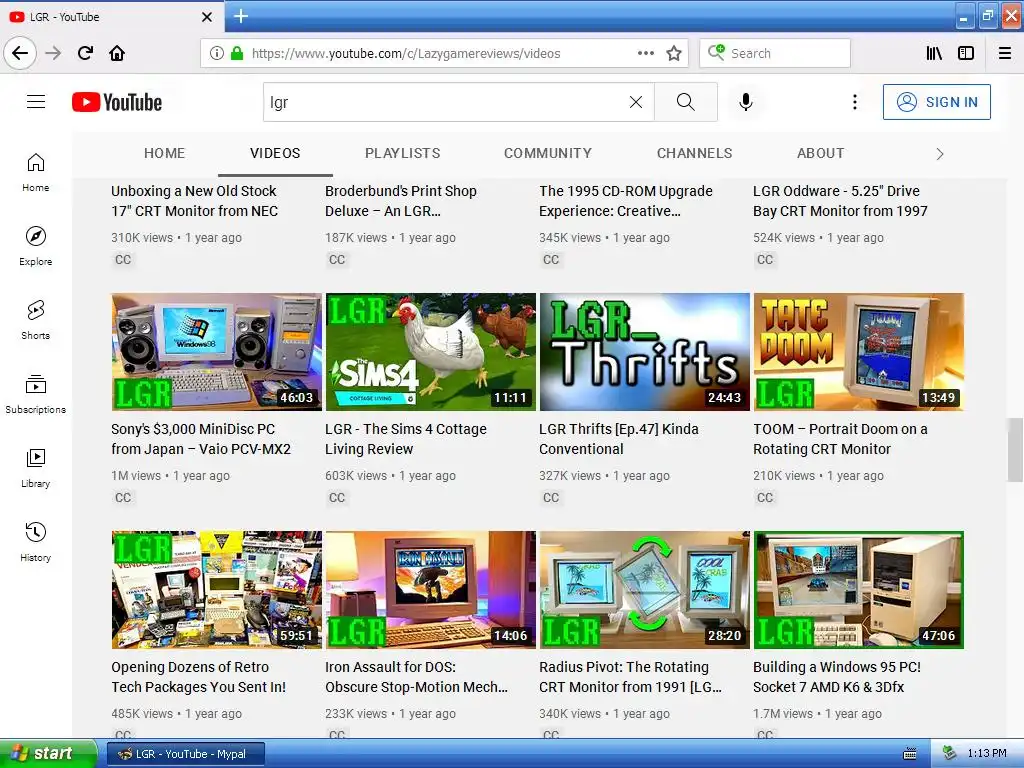This screenshot has height=768, width=1024.
Task: Open the COMMUNITY tab
Action: coord(547,153)
